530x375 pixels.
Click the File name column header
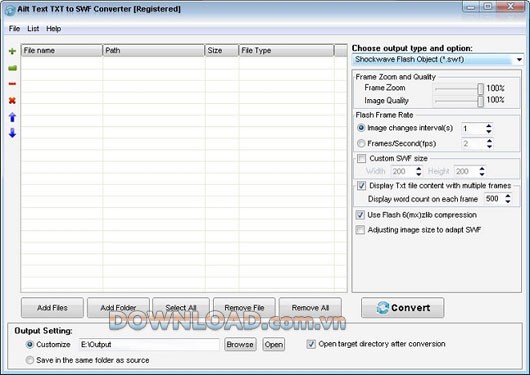point(62,51)
